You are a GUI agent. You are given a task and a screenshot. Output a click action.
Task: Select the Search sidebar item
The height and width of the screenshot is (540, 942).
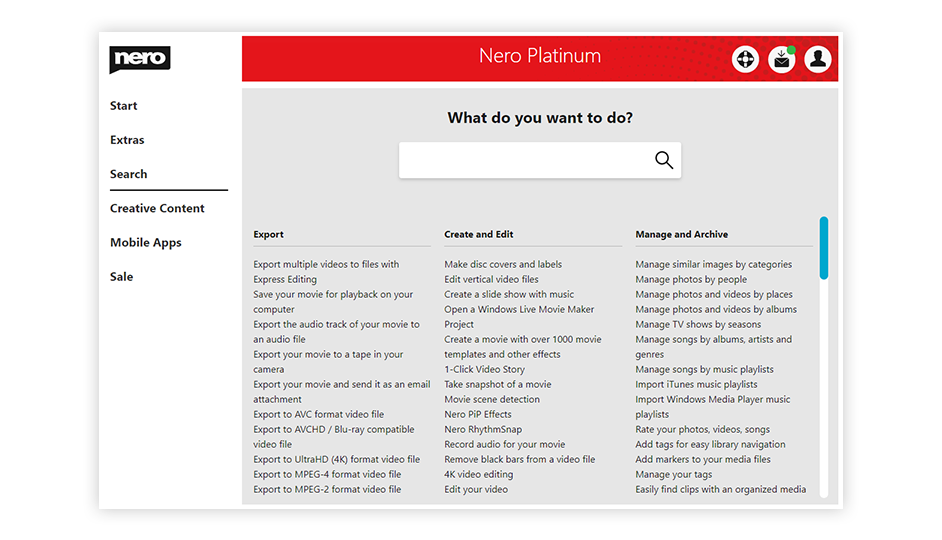click(x=129, y=174)
